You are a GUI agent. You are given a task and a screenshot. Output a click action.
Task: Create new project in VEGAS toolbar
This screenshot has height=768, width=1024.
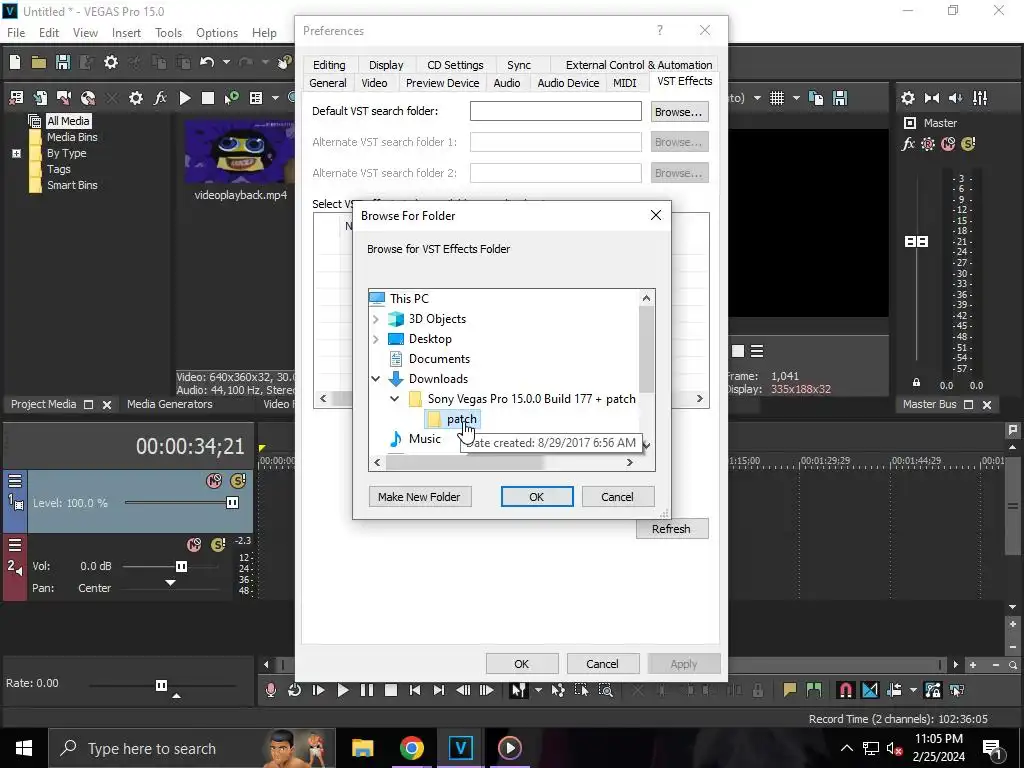coord(15,62)
